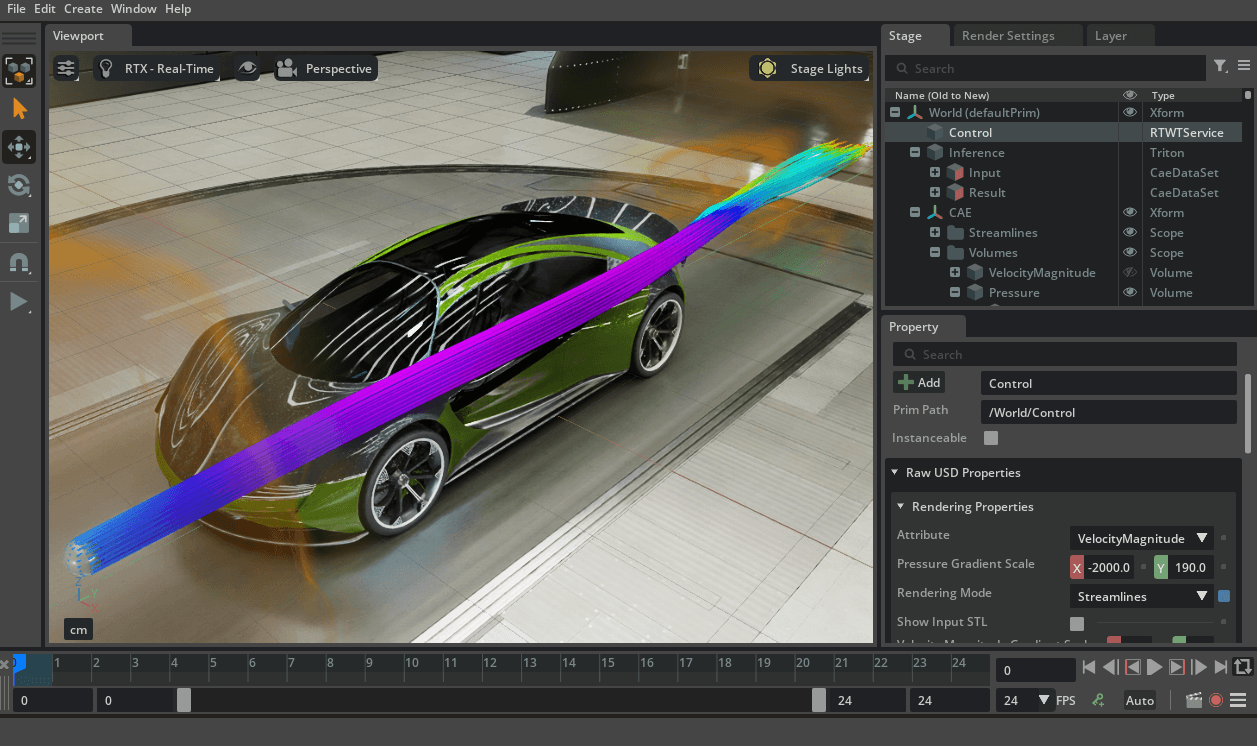Screen dimensions: 1257x746
Task: Enable the snap magnet tool
Action: 19,262
